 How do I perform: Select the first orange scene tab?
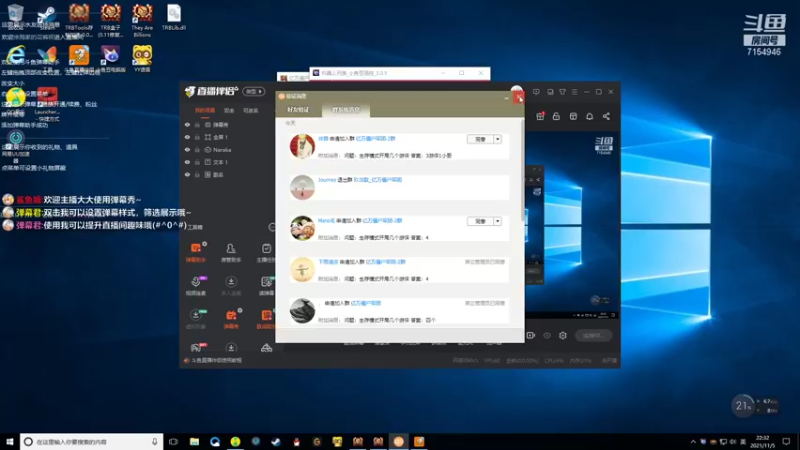tap(205, 111)
